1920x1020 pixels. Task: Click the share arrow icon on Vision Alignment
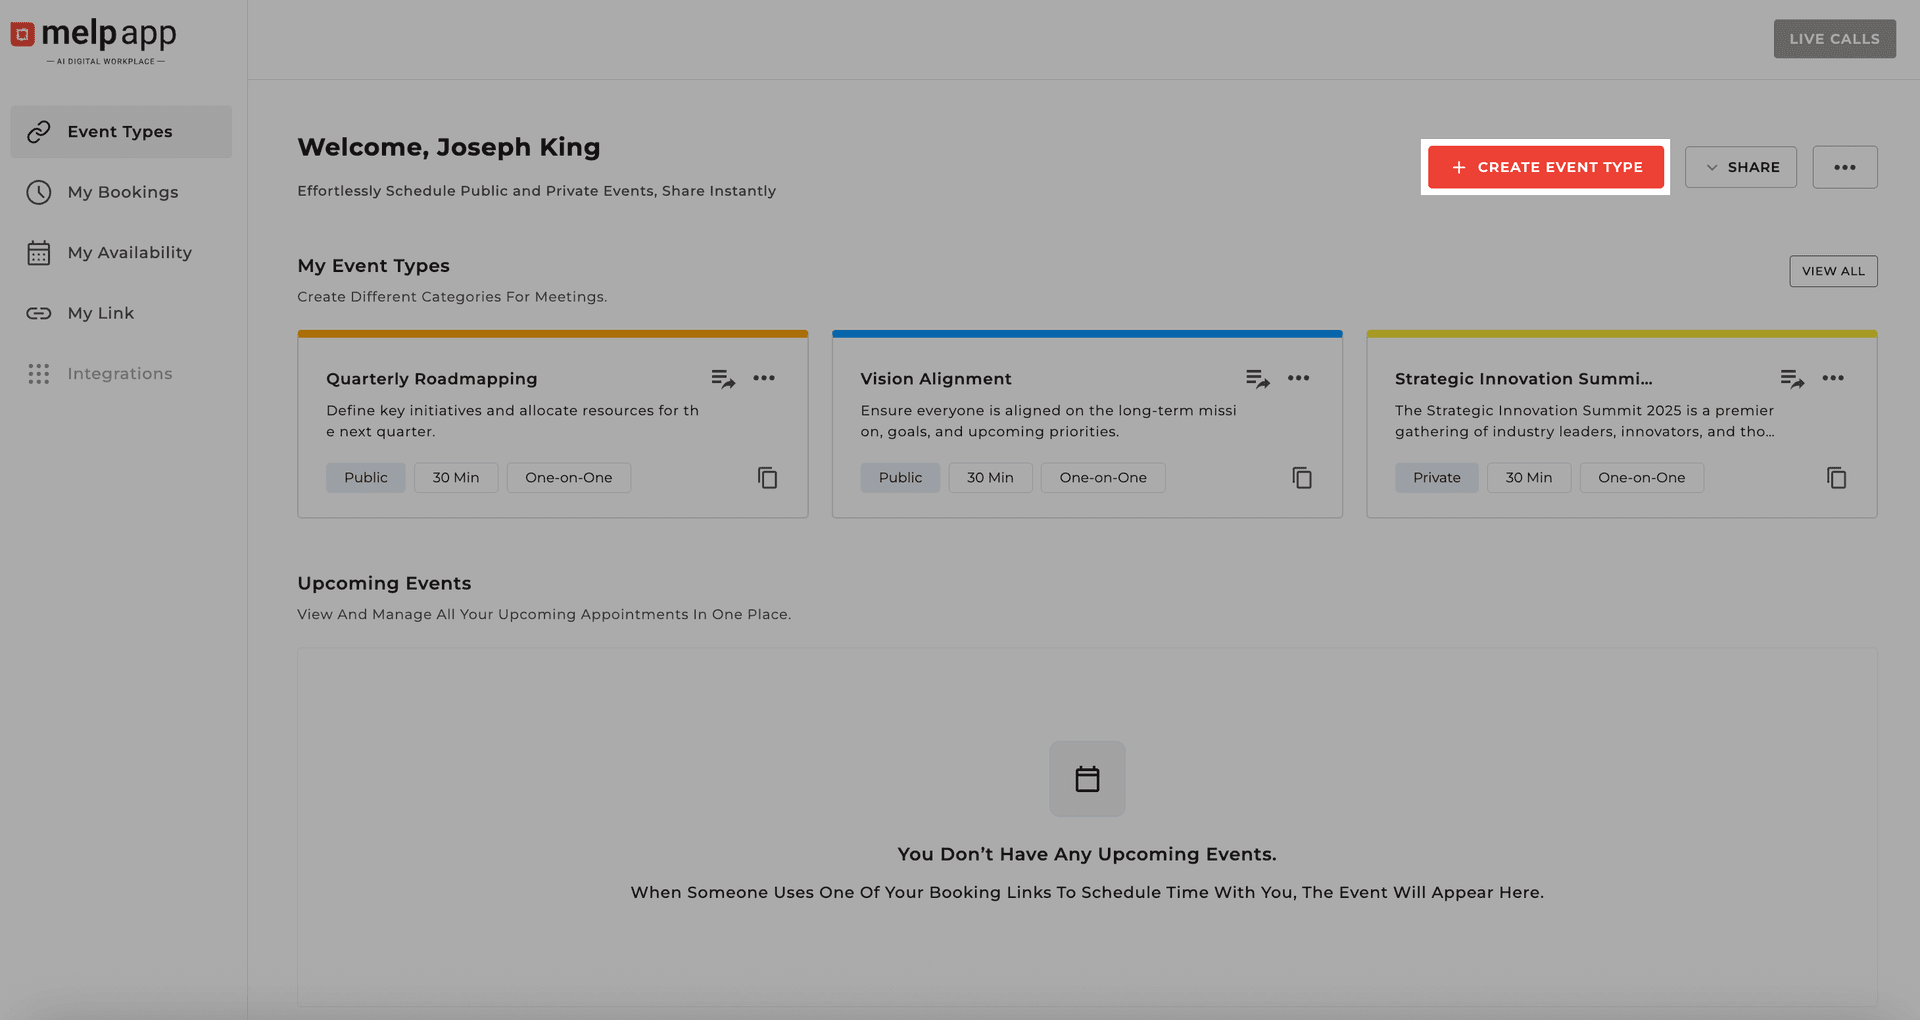tap(1257, 378)
